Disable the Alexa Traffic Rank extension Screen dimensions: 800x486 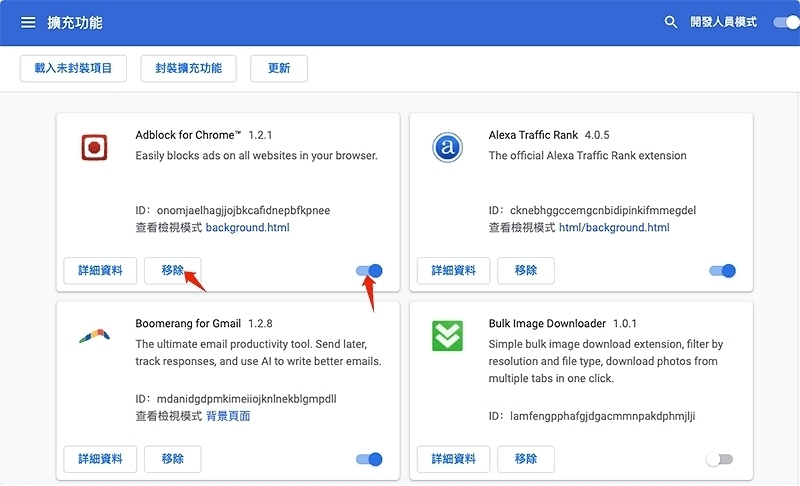(722, 271)
